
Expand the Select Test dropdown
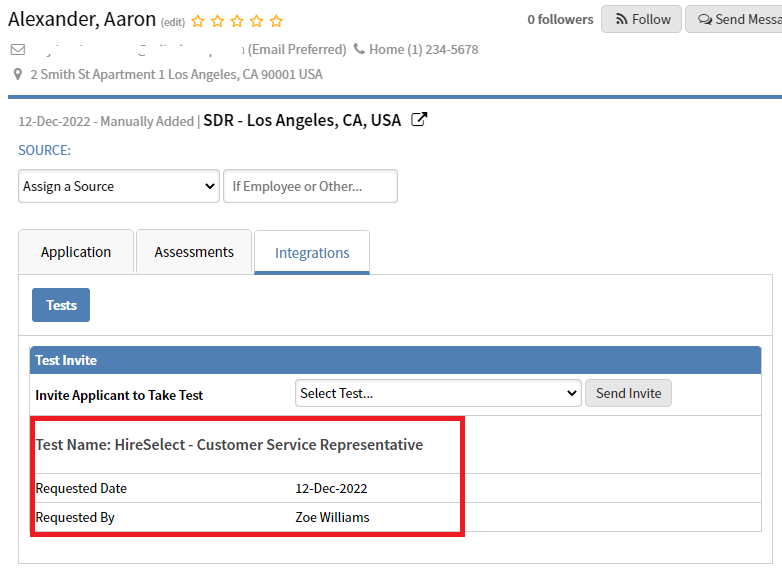pos(438,393)
